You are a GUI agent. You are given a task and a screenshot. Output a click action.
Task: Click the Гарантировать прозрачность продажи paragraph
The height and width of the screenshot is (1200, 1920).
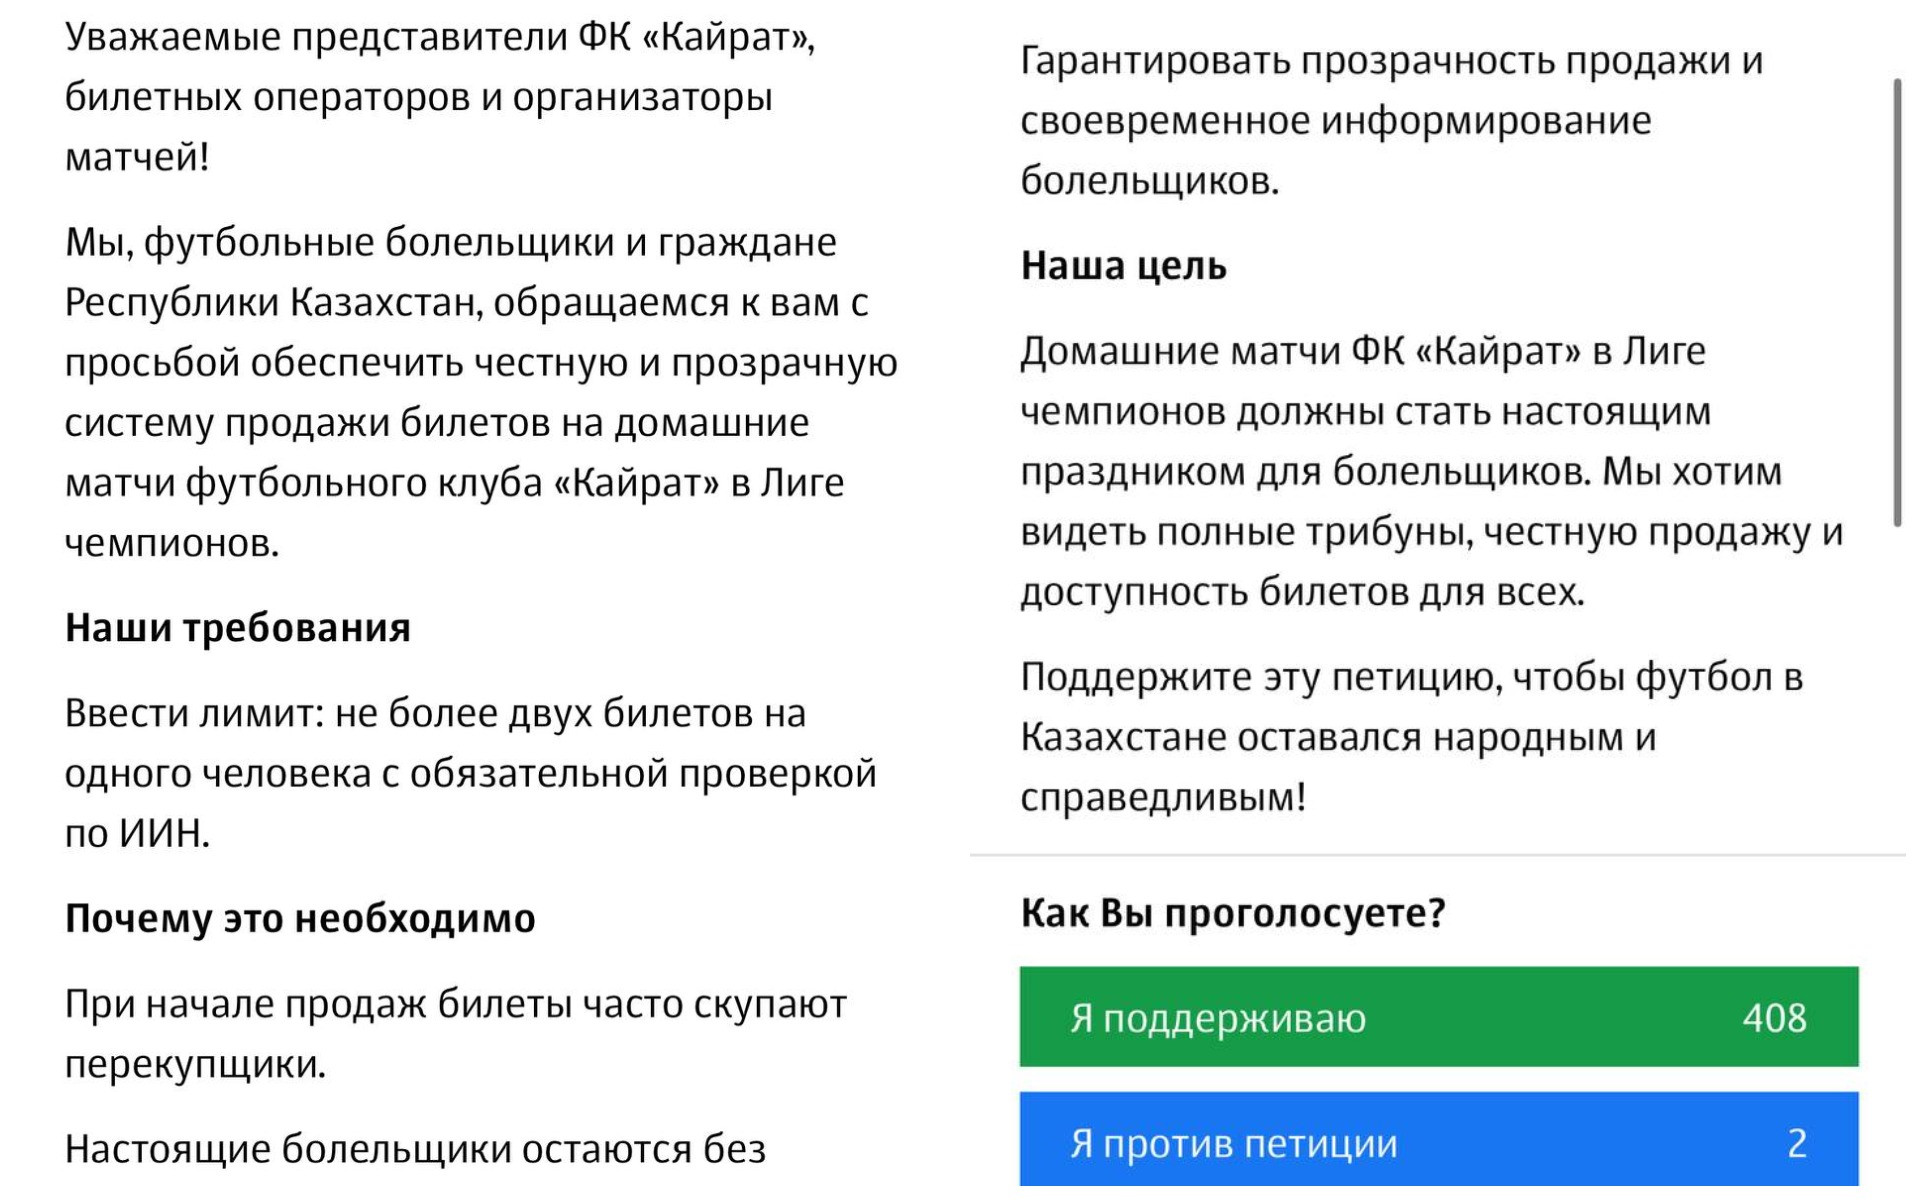point(1391,121)
